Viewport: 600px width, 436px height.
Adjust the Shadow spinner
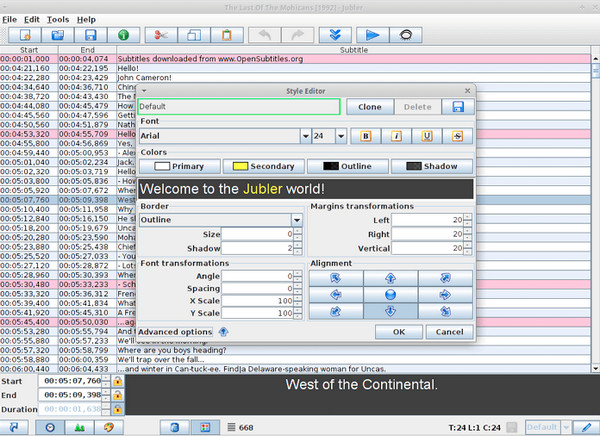point(298,248)
